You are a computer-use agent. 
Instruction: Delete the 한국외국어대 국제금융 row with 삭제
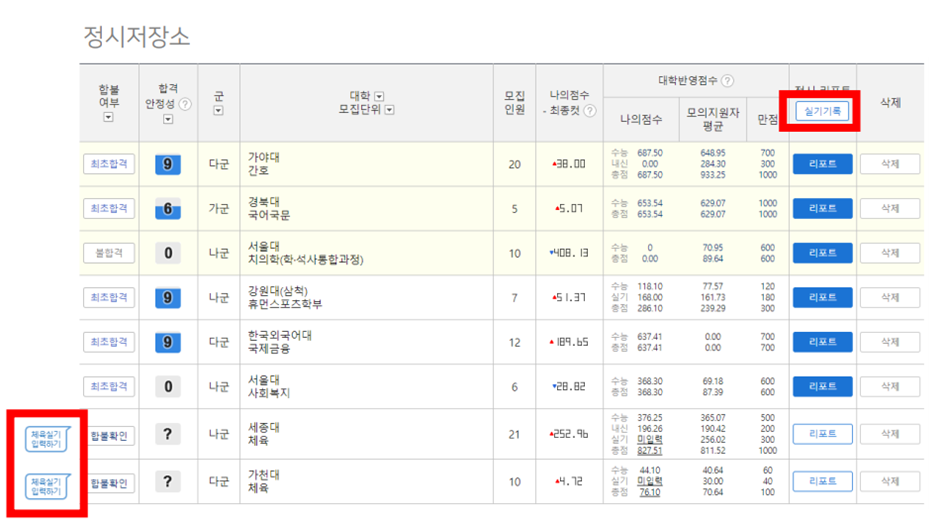(890, 342)
